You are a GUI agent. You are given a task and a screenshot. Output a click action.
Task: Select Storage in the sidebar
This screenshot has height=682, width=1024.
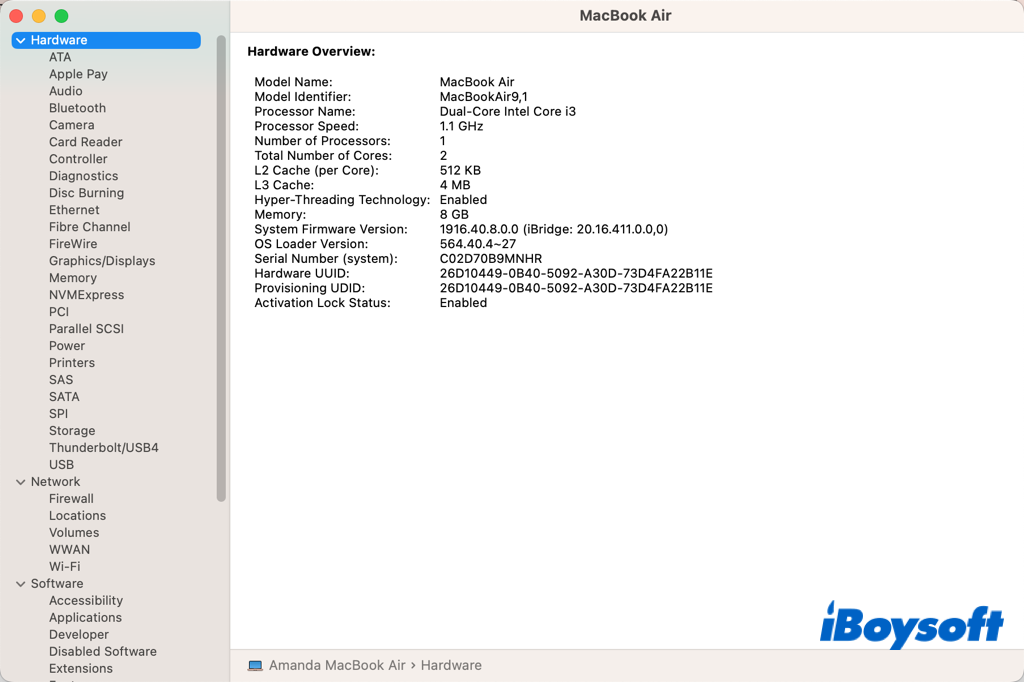72,431
